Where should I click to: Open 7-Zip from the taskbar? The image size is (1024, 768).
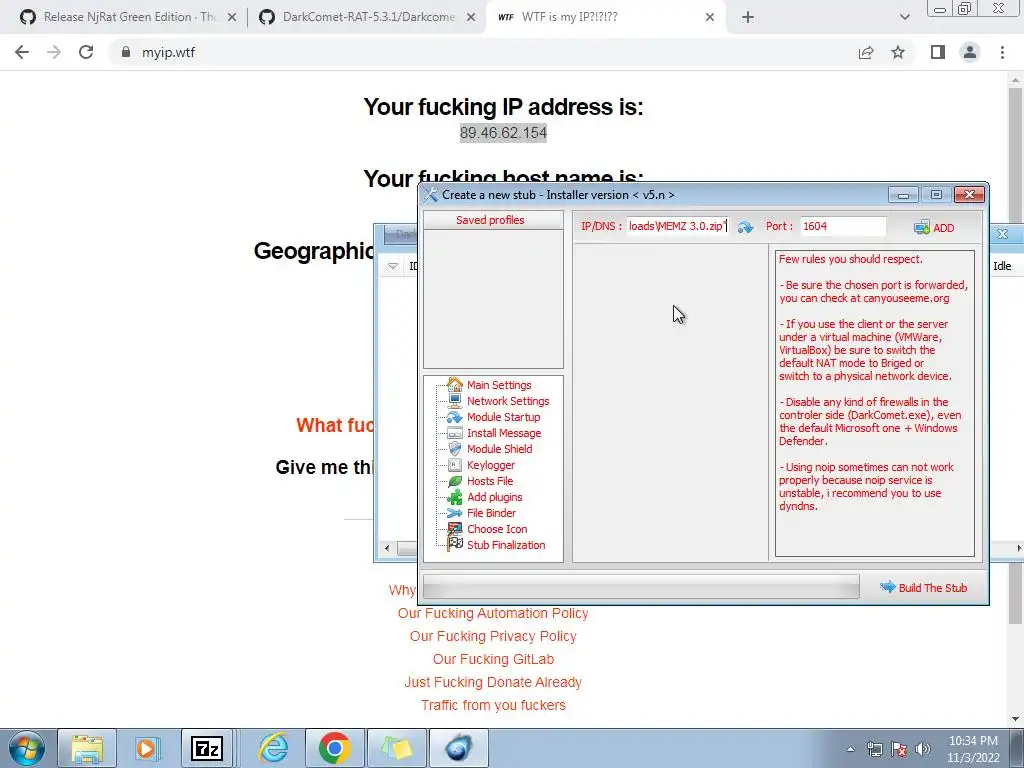coord(207,748)
